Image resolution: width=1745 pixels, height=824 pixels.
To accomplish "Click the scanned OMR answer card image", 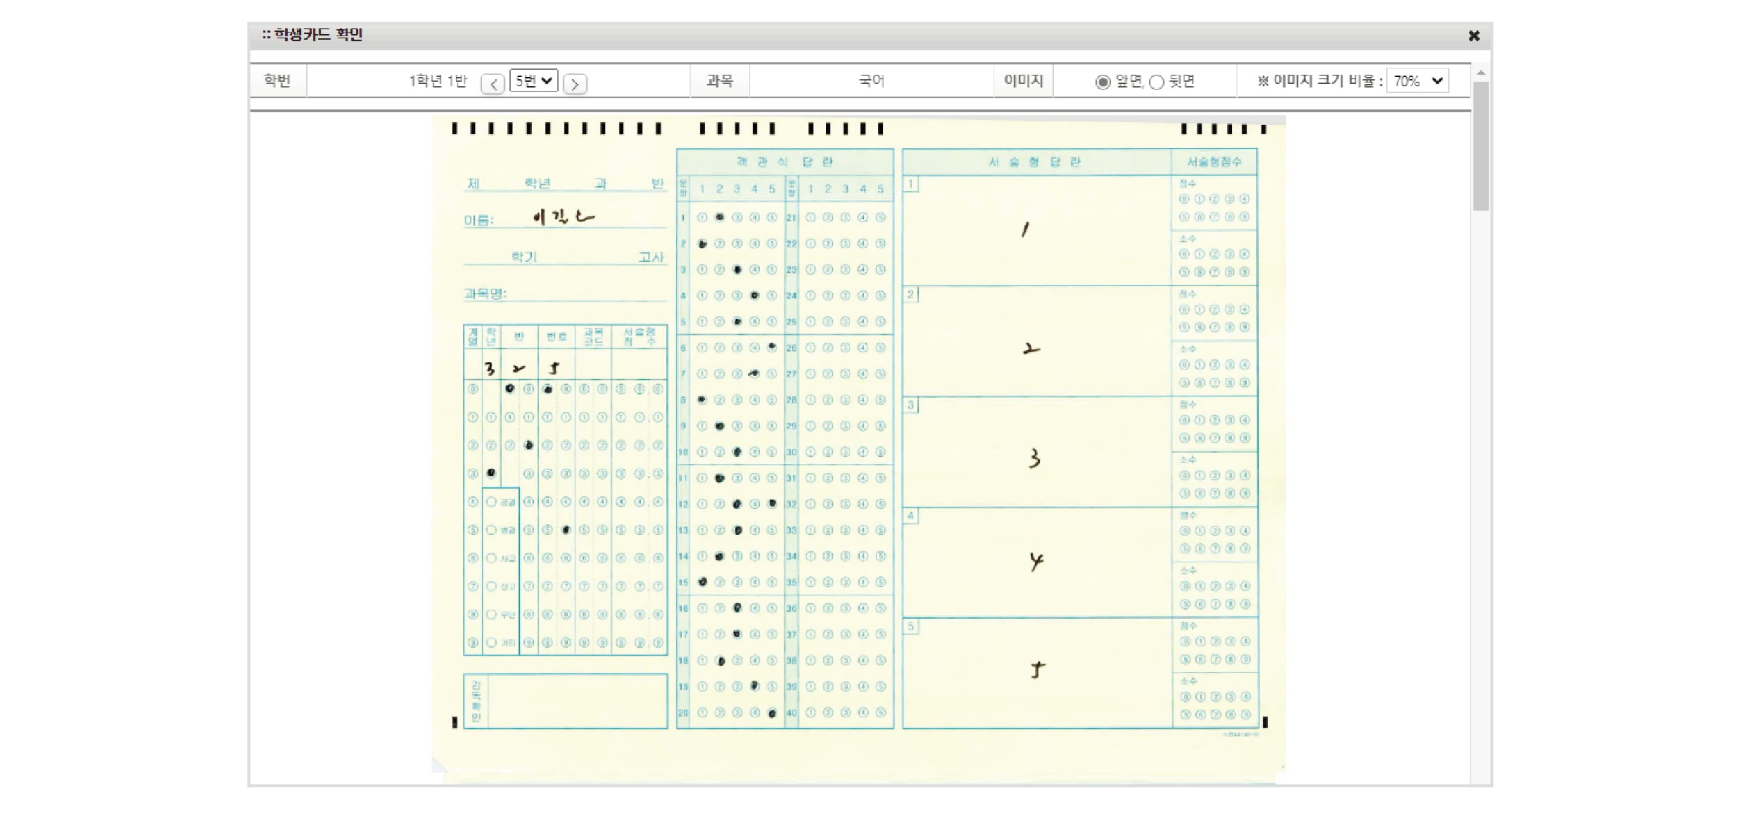I will [x=858, y=448].
